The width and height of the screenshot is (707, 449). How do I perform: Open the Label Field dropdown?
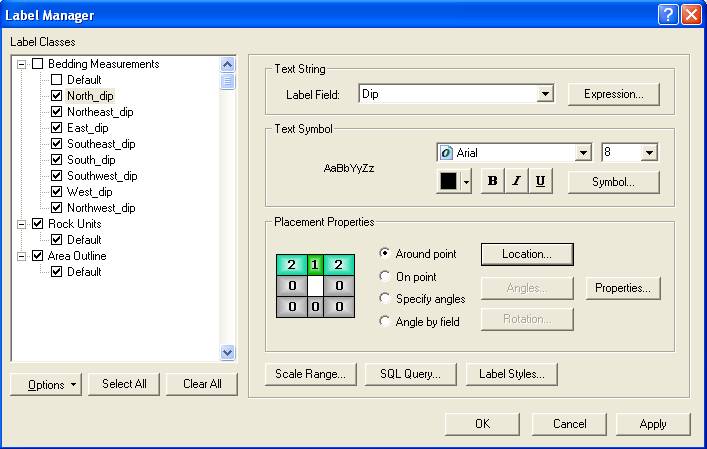coord(545,94)
